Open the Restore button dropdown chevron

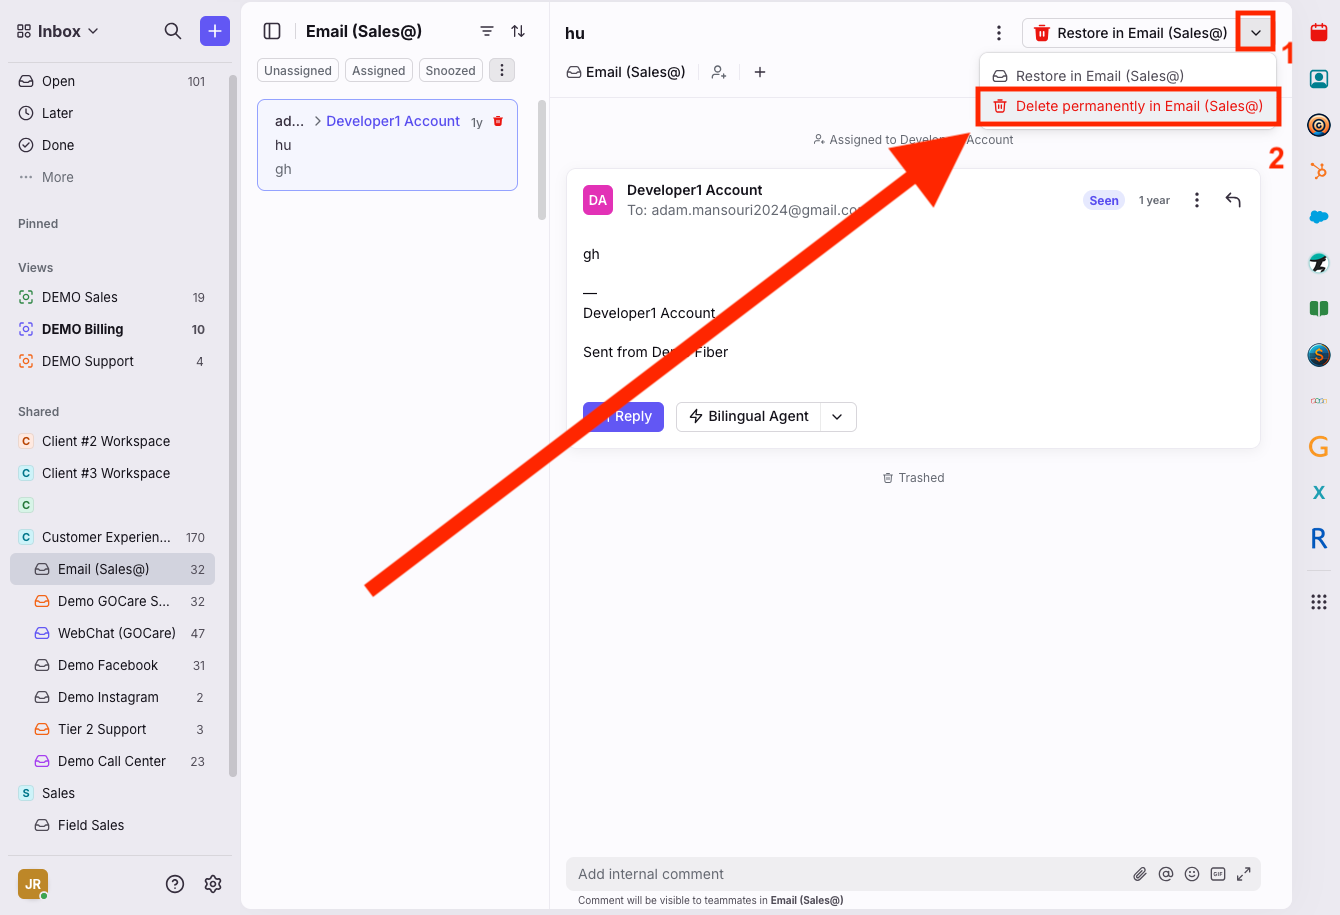[x=1256, y=33]
